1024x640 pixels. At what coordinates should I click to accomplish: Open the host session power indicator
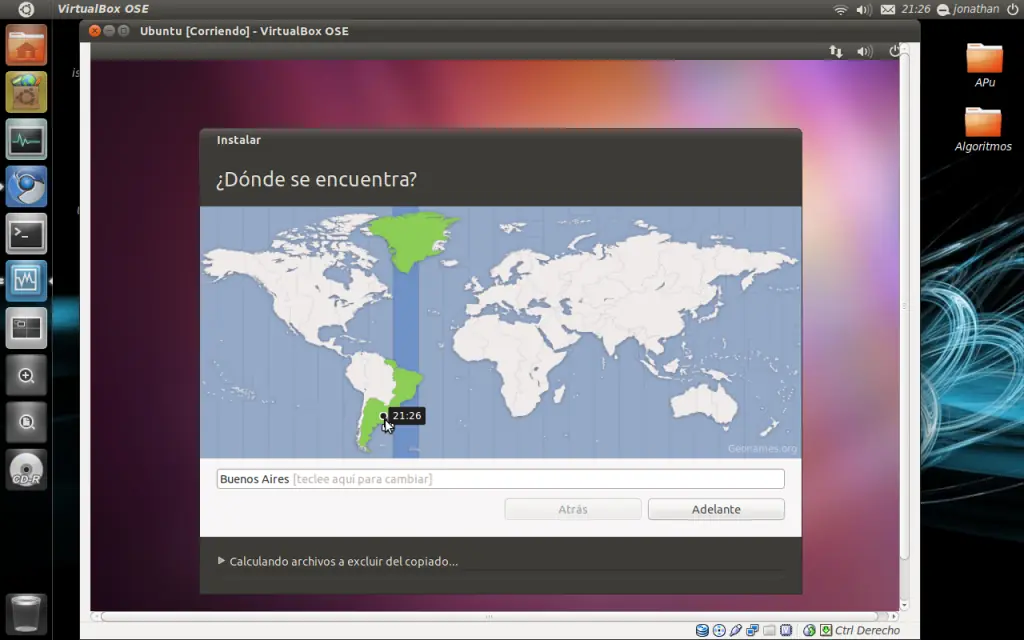(x=1013, y=9)
